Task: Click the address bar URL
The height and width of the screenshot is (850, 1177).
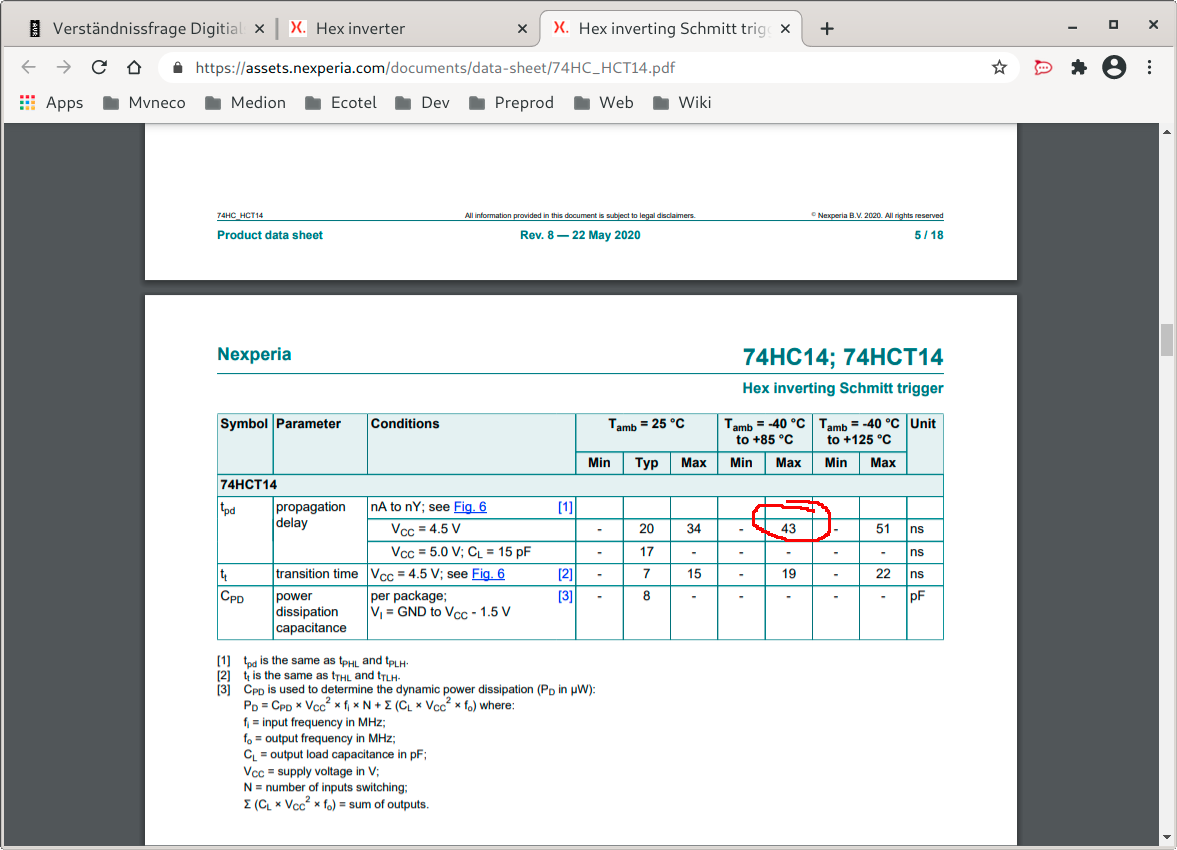Action: 435,68
